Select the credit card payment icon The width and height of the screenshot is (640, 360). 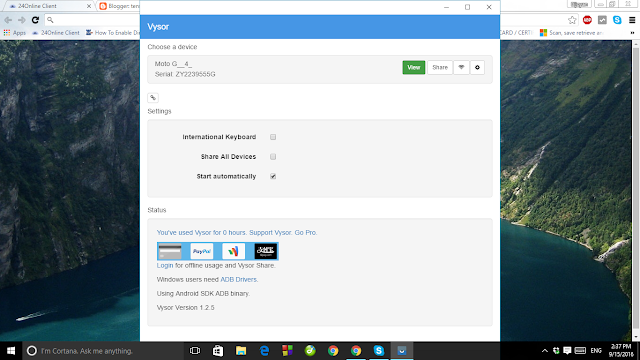point(170,251)
